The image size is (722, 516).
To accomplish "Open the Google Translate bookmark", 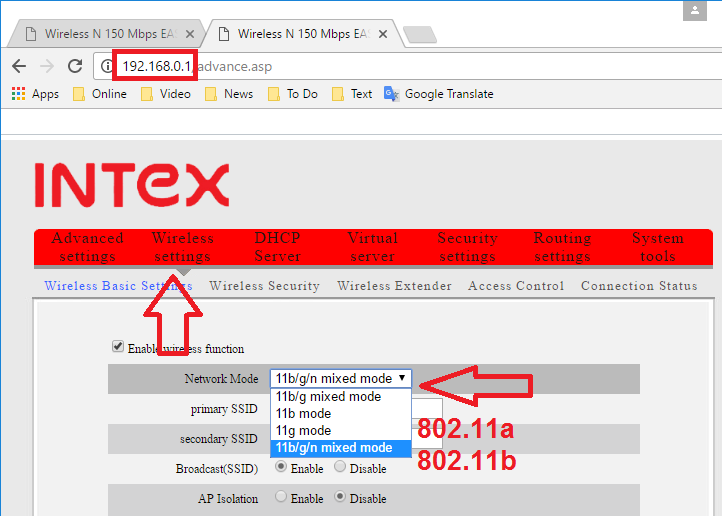I will click(439, 94).
